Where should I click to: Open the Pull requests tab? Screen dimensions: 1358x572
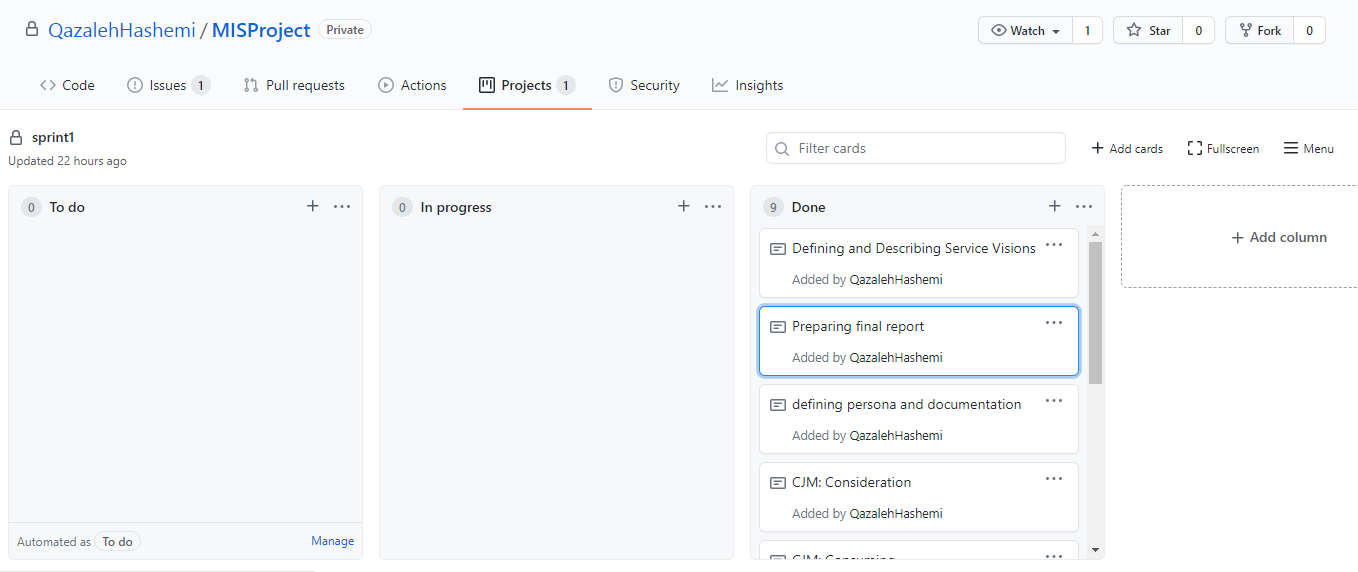(294, 85)
